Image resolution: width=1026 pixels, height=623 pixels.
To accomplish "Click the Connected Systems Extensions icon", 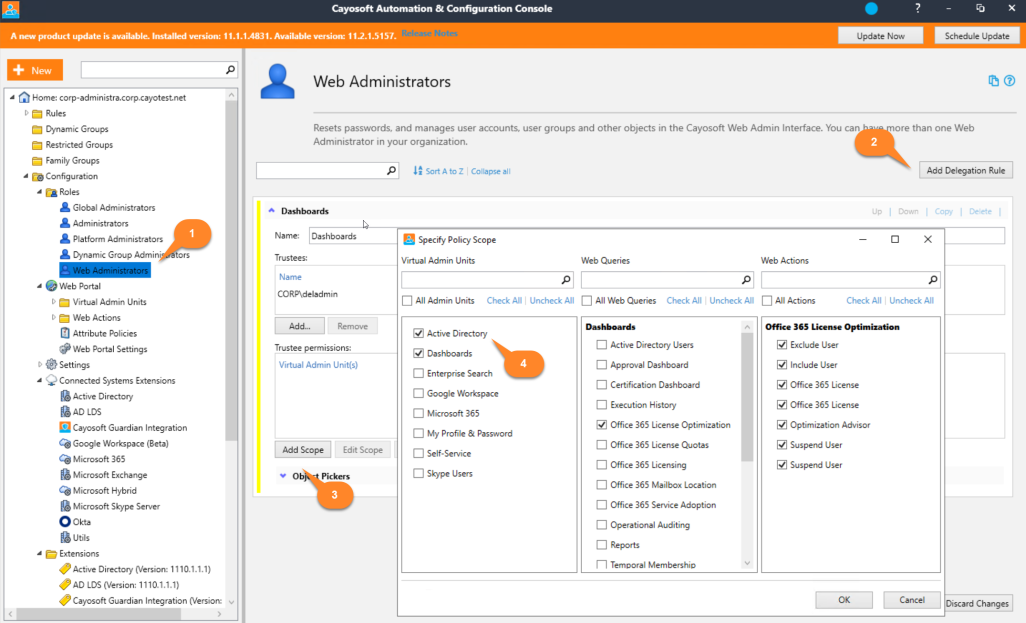I will coord(52,380).
